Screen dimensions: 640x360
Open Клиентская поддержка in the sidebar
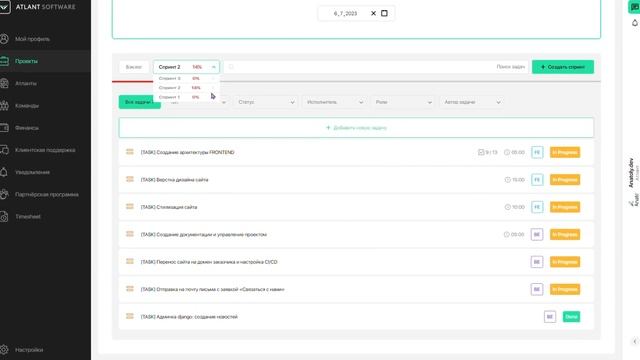45,150
